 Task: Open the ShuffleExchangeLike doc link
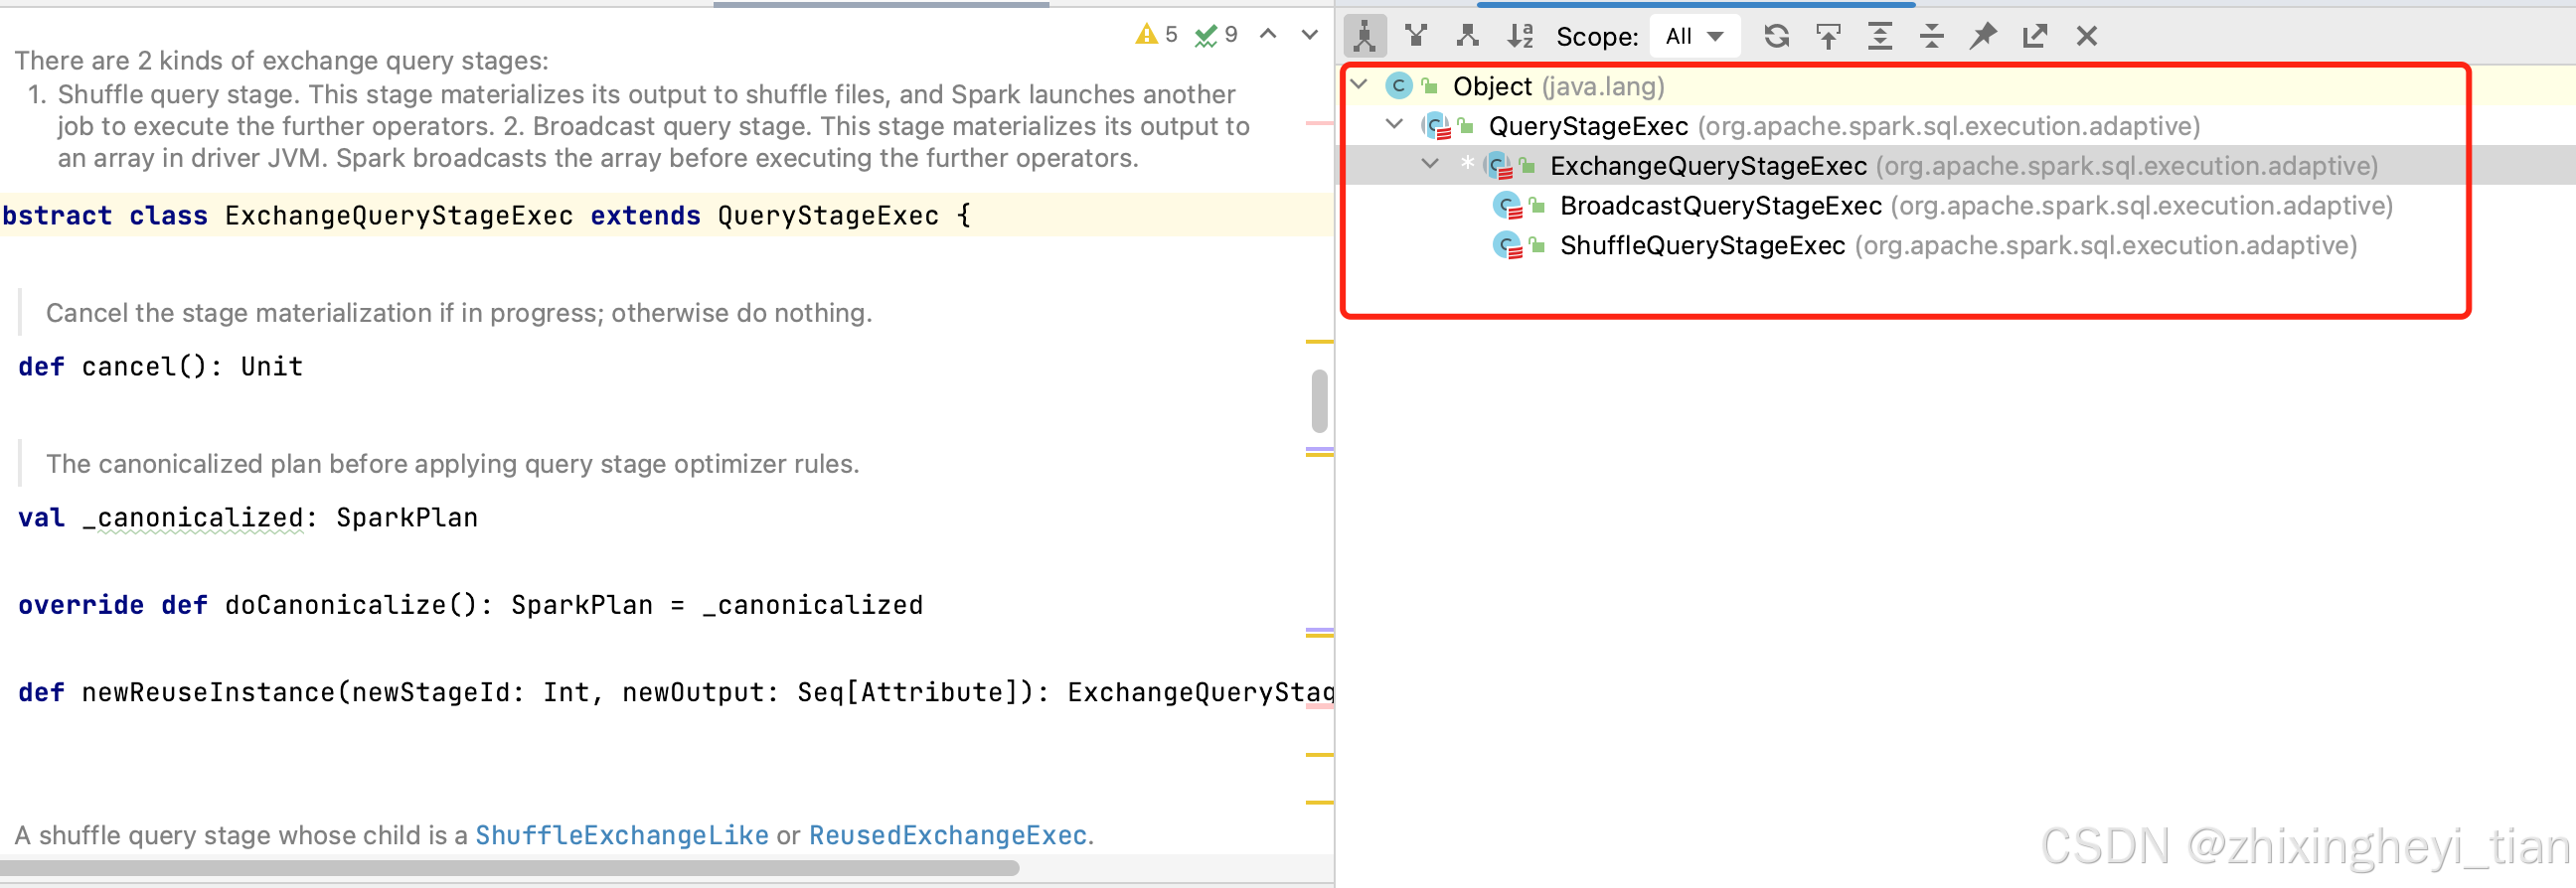622,835
